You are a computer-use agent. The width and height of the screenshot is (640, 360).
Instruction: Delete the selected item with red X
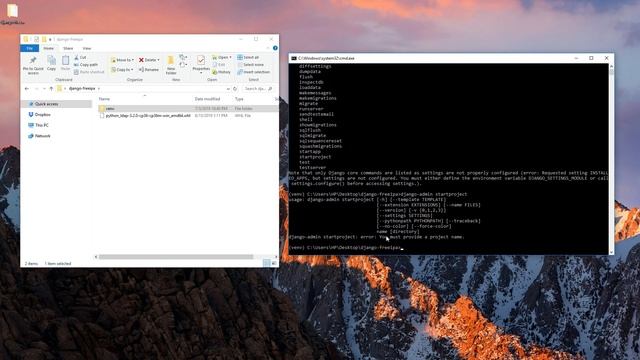149,60
